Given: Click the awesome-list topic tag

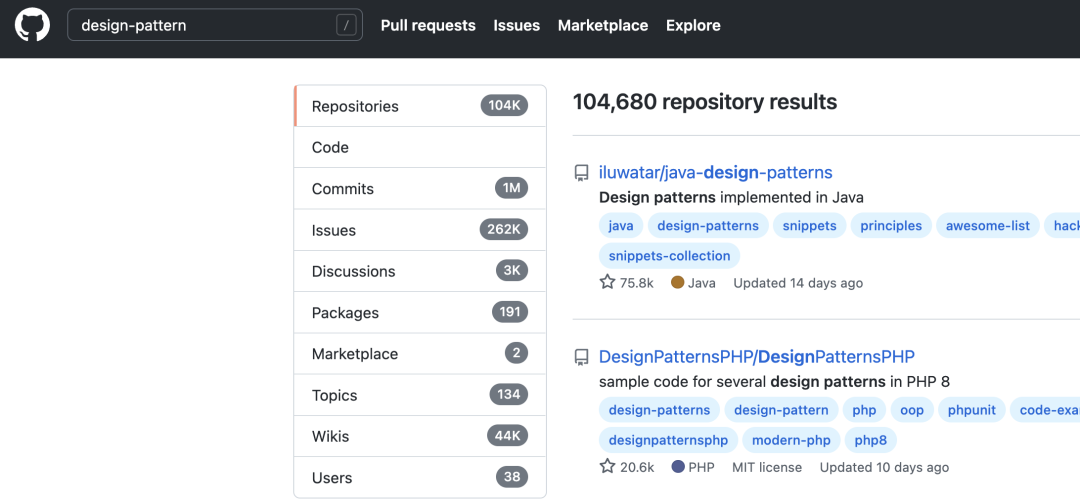Looking at the screenshot, I should pyautogui.click(x=988, y=226).
